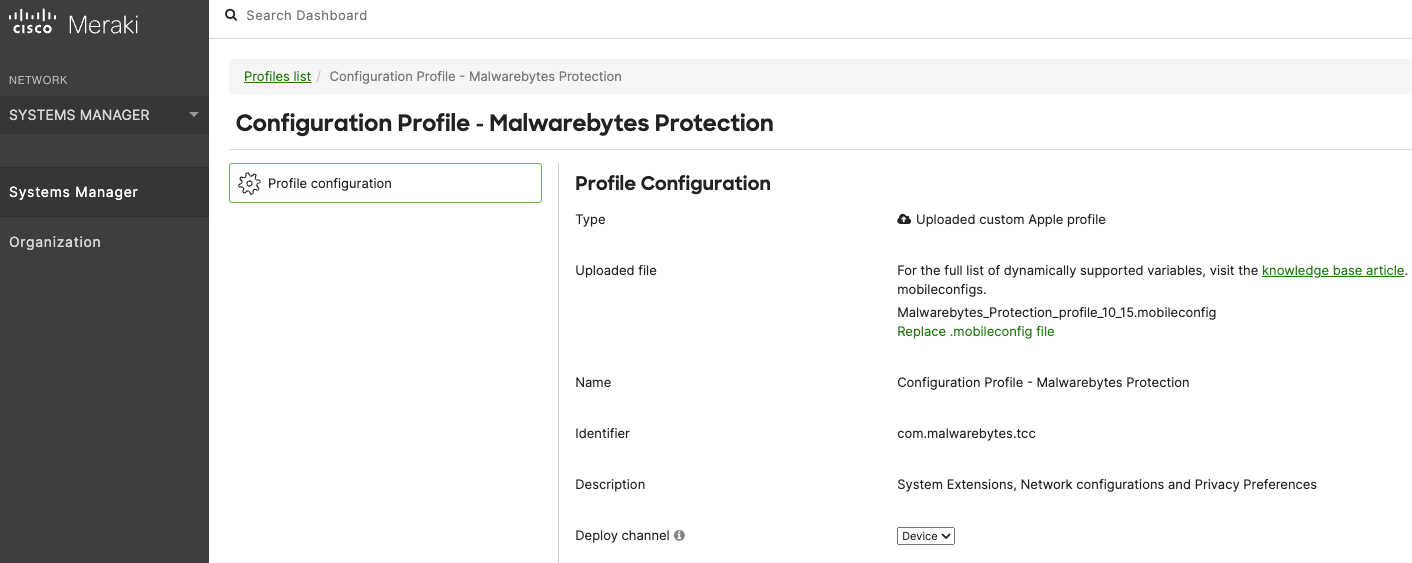Image resolution: width=1412 pixels, height=563 pixels.
Task: Open the Deploy channel Device dropdown
Action: 926,536
